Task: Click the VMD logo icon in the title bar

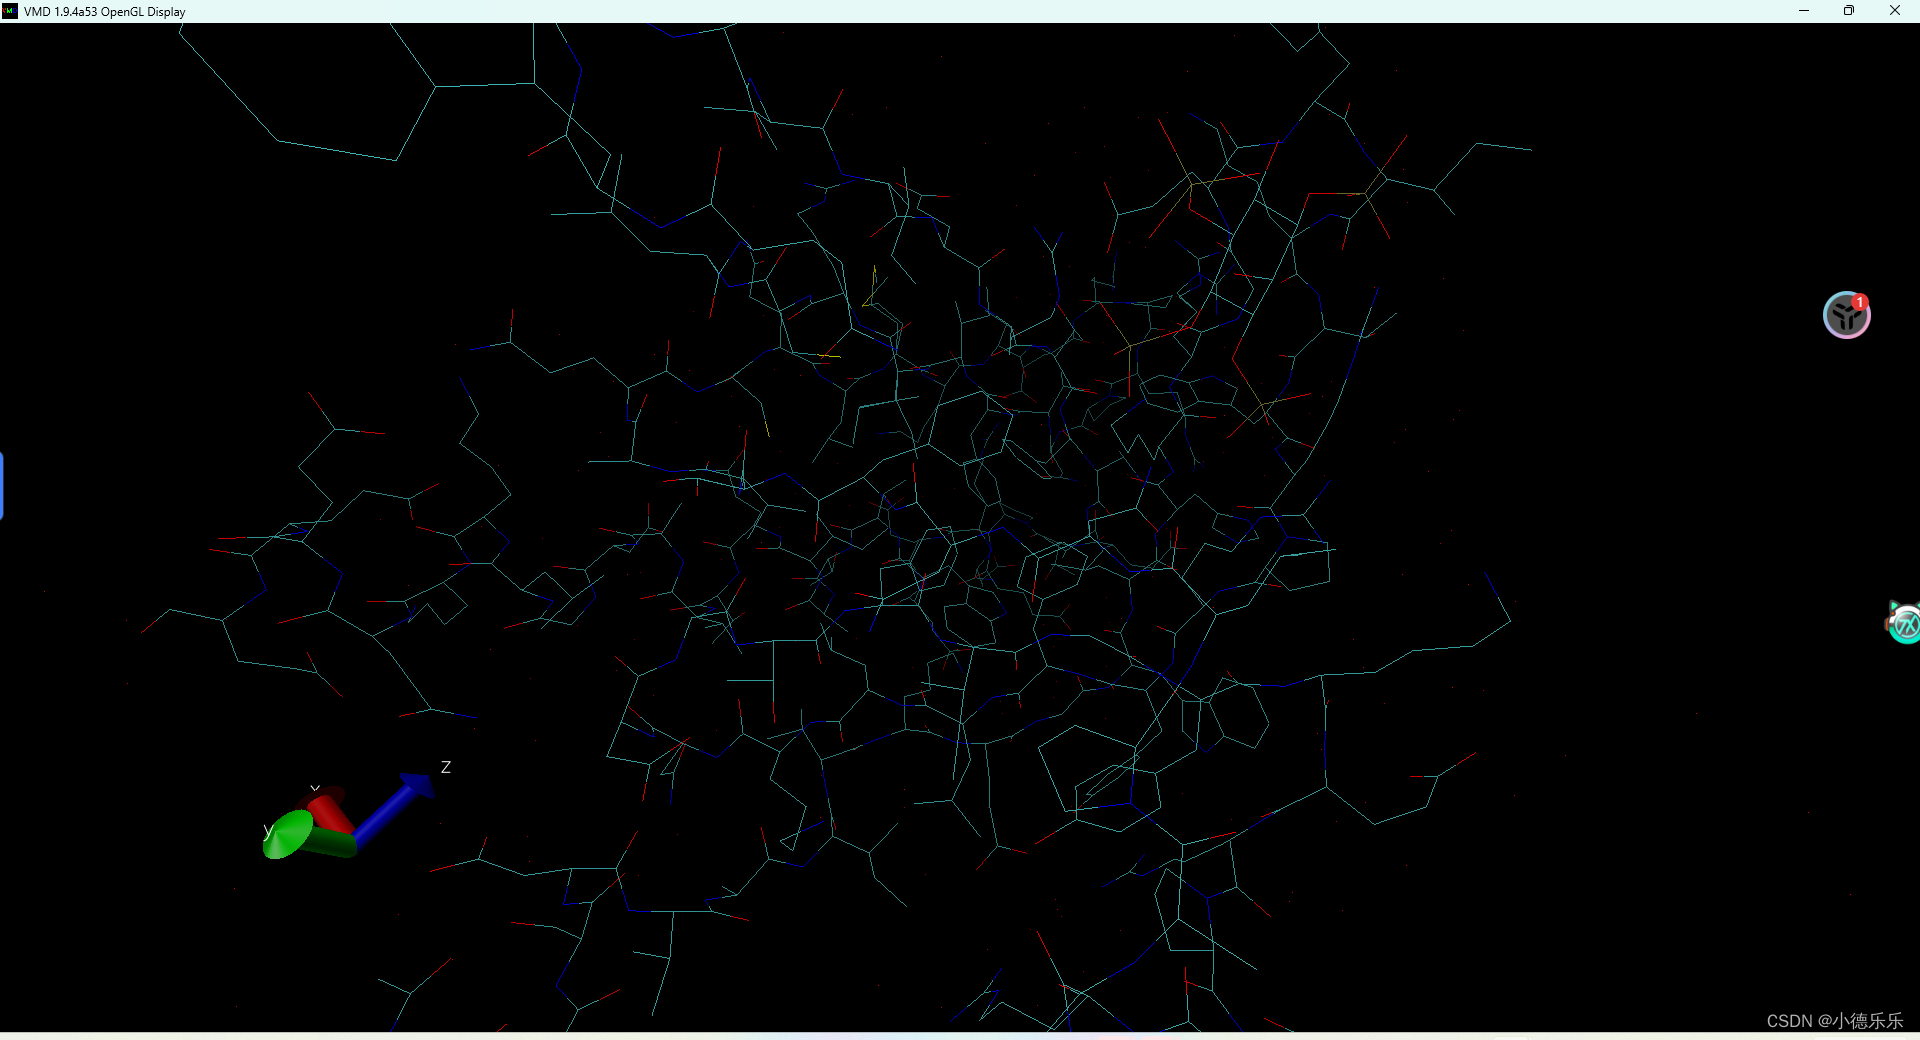Action: [x=10, y=11]
